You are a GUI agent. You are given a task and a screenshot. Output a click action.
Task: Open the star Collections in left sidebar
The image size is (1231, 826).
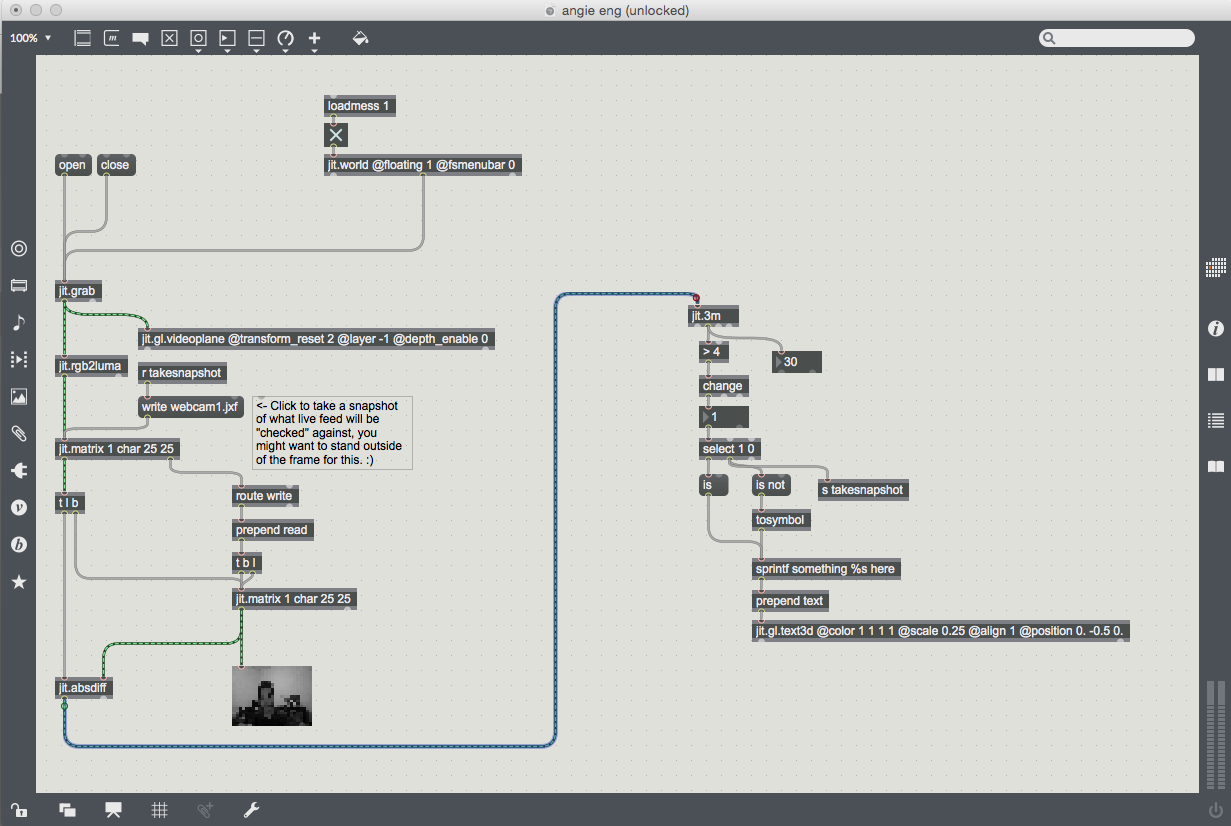tap(18, 581)
